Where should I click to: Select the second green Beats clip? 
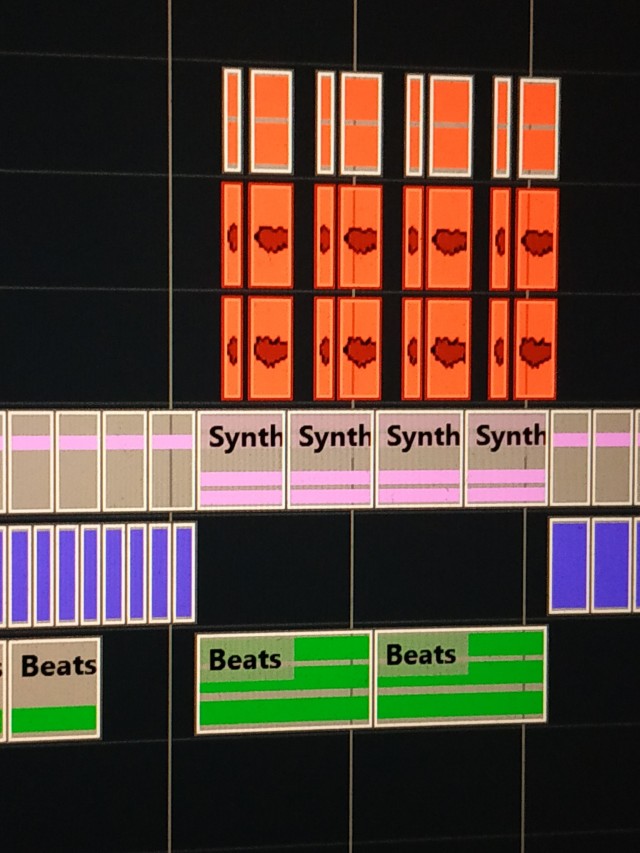(x=461, y=676)
